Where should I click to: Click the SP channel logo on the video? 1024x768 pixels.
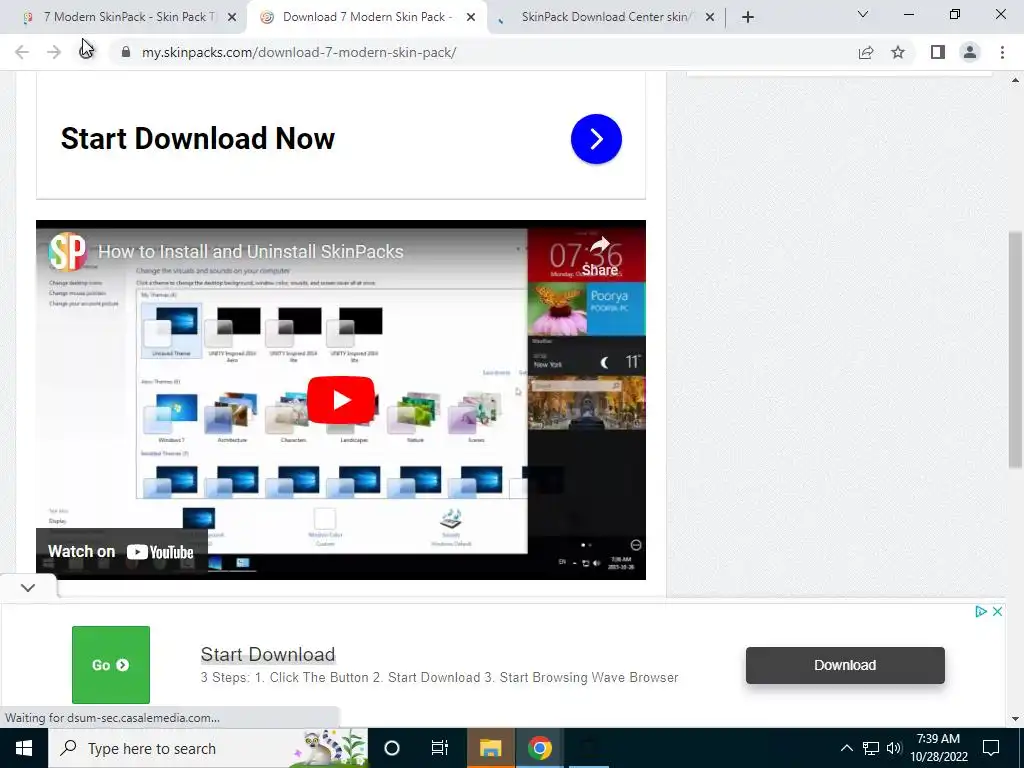coord(68,251)
